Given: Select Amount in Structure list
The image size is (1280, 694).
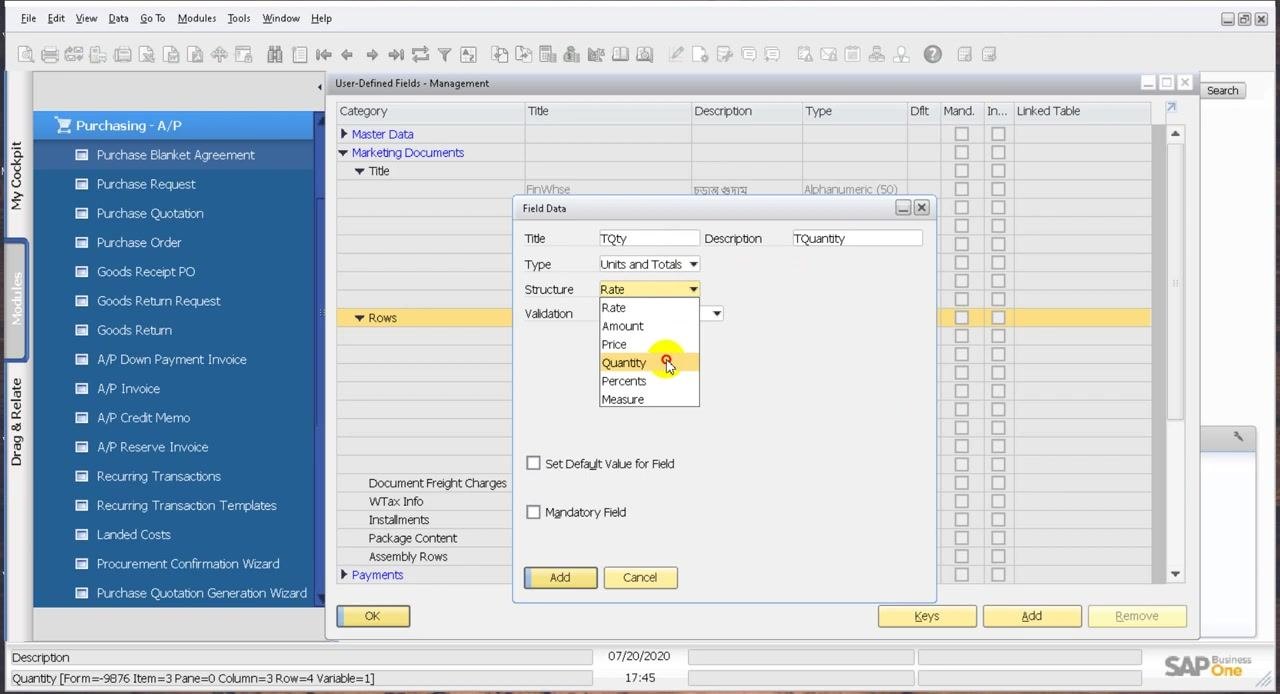Looking at the screenshot, I should [x=649, y=326].
